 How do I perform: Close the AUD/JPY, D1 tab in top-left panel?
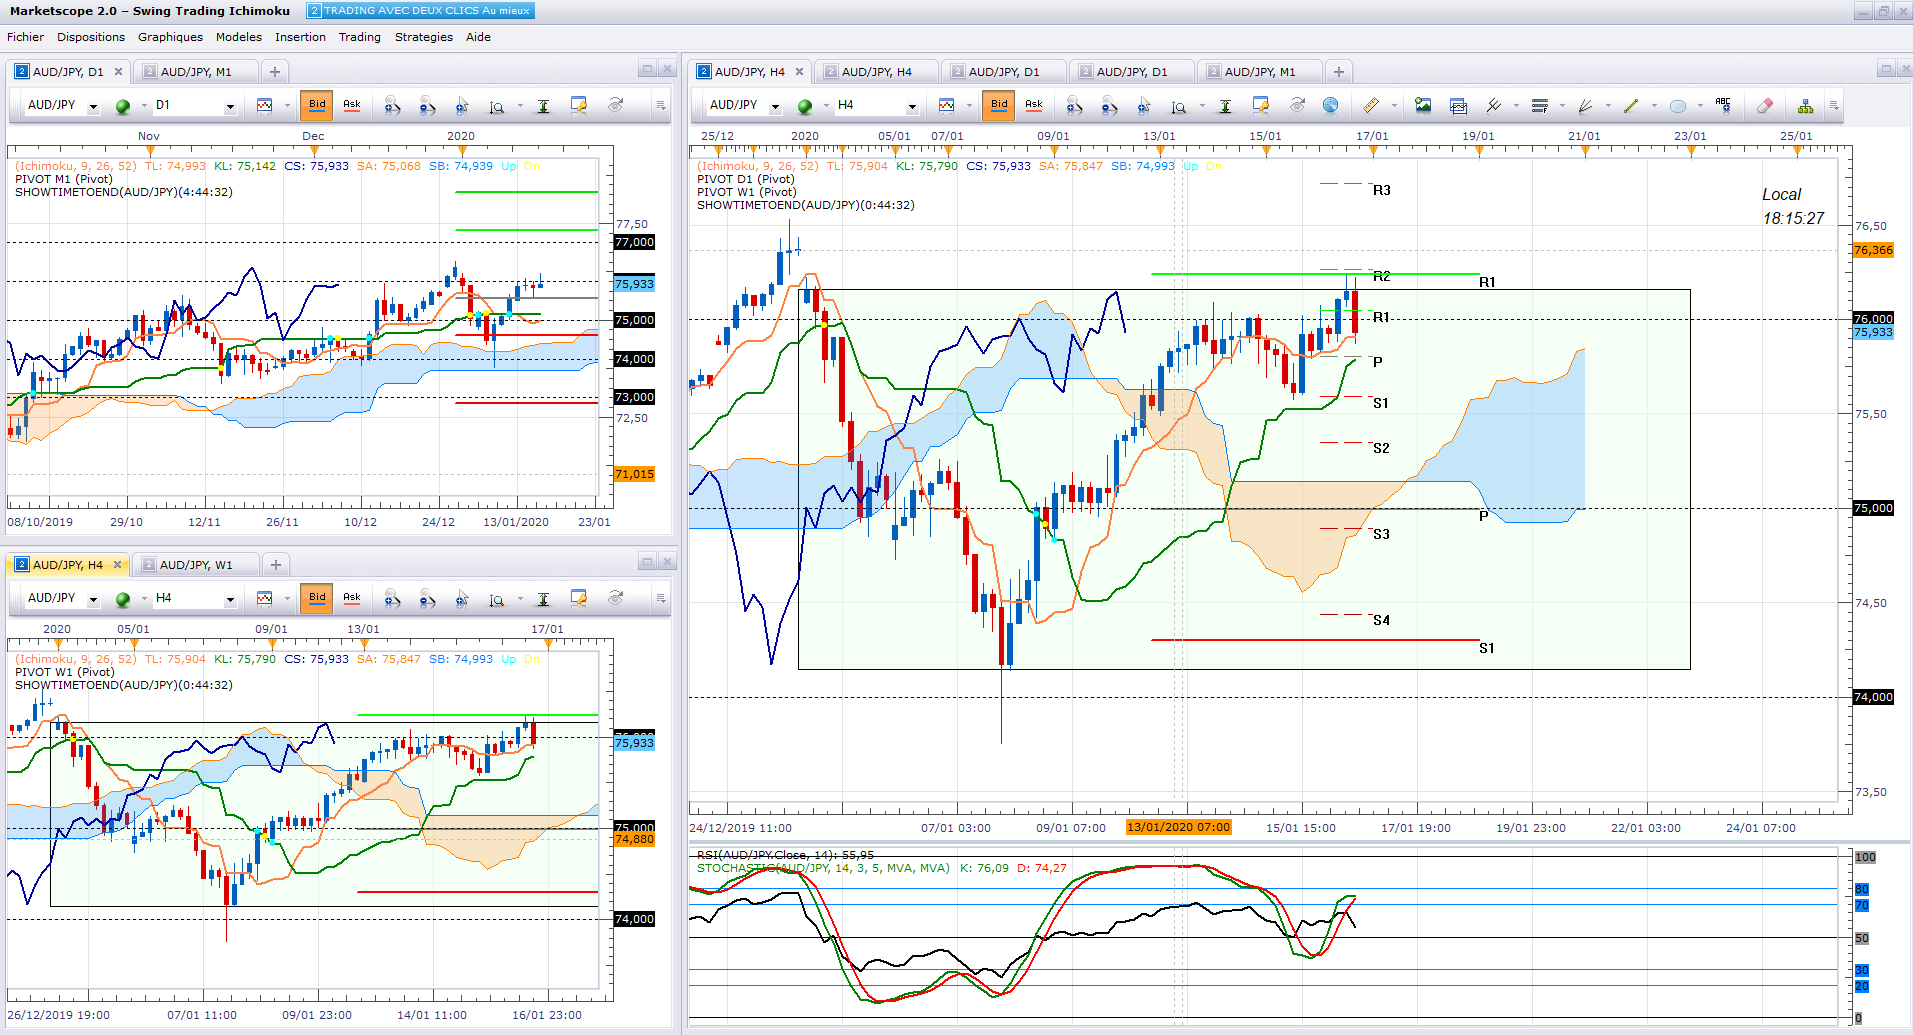tap(118, 72)
